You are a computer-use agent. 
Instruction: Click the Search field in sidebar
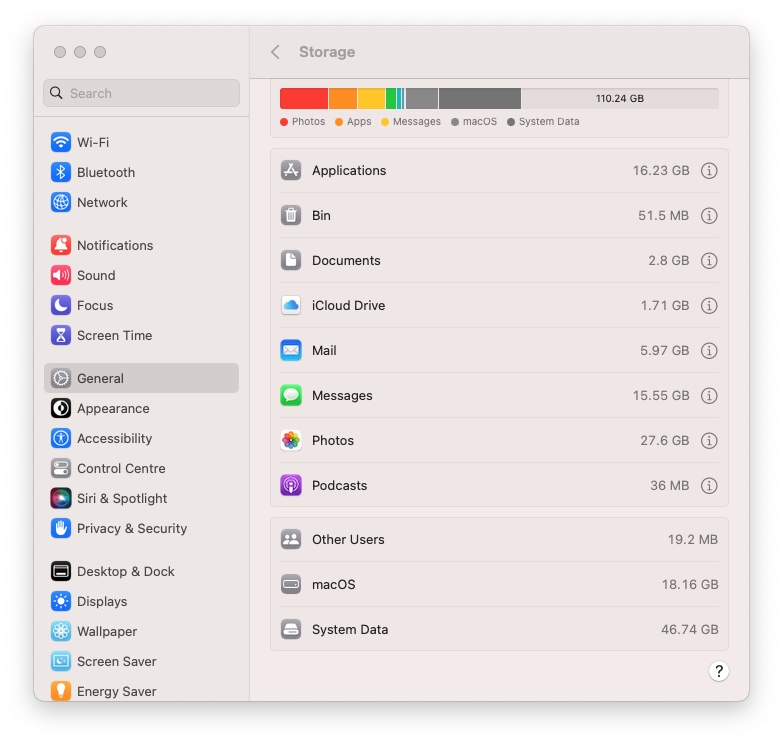141,93
